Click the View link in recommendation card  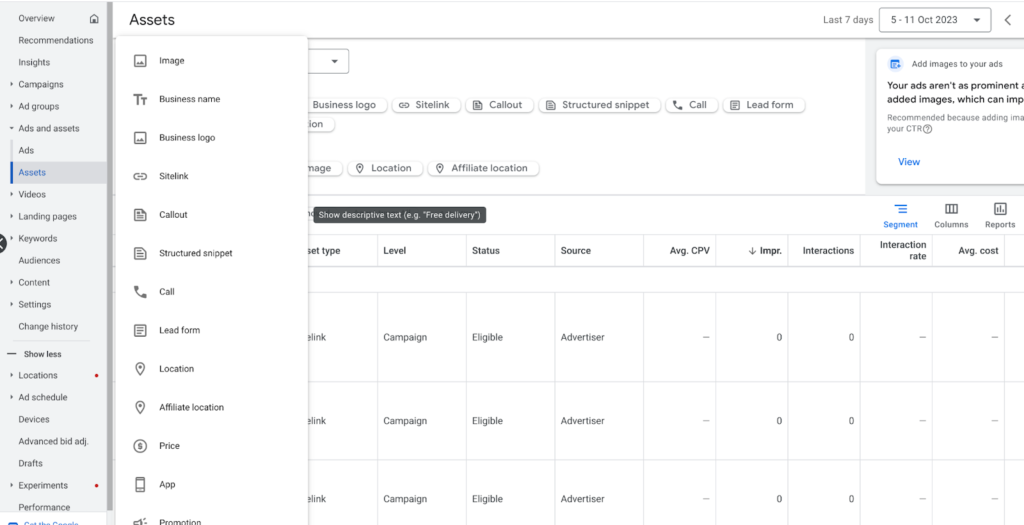pos(908,162)
